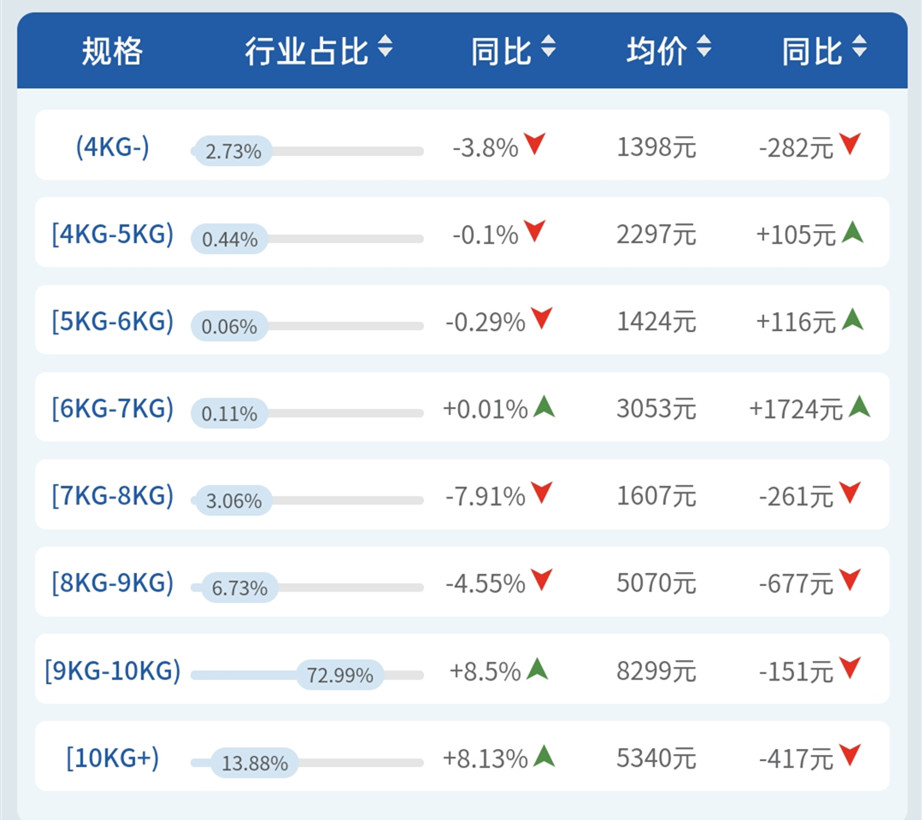Select the [9KG-10KG) specification label
Image resolution: width=922 pixels, height=820 pixels.
[x=112, y=670]
